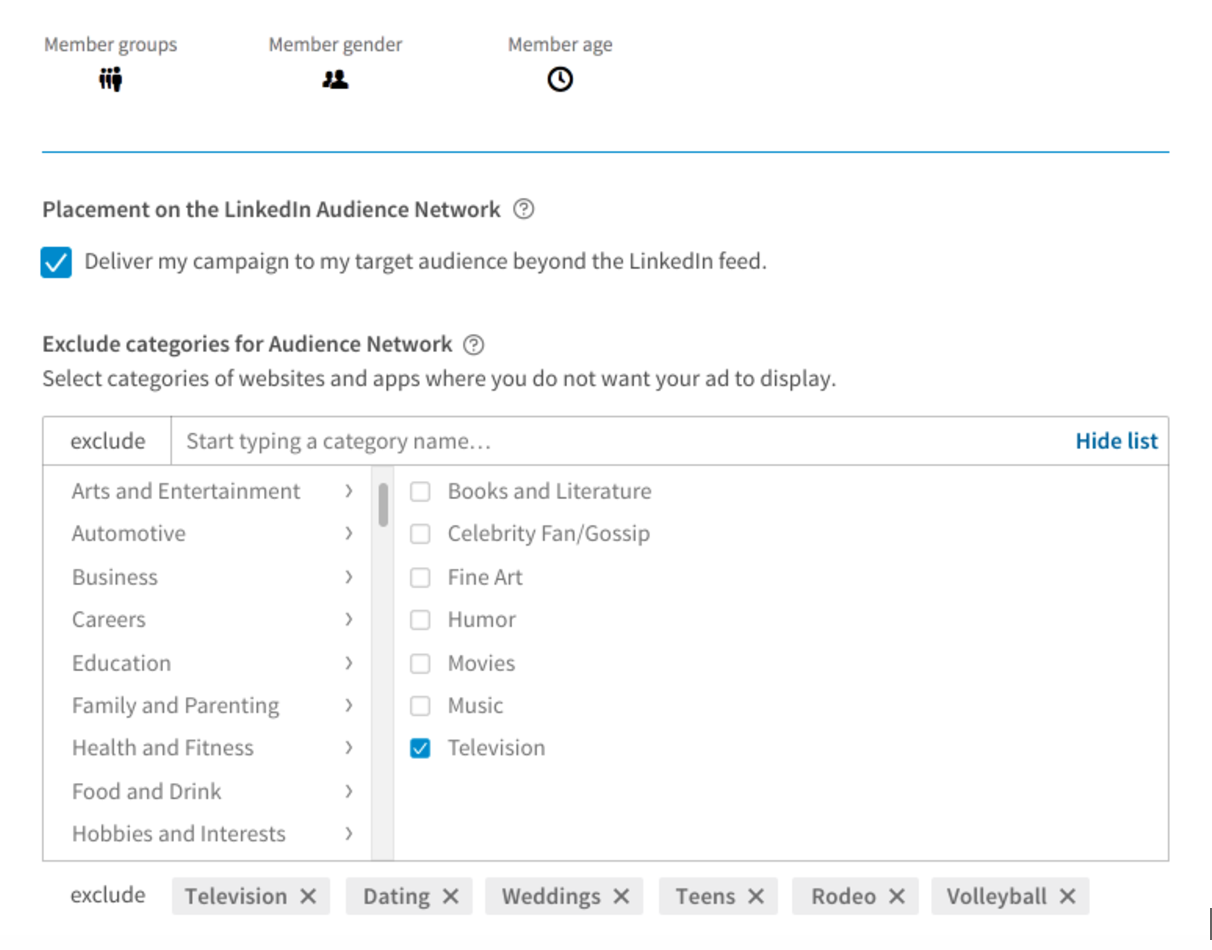The image size is (1212, 950).
Task: Click the Member age clock icon
Action: 560,79
